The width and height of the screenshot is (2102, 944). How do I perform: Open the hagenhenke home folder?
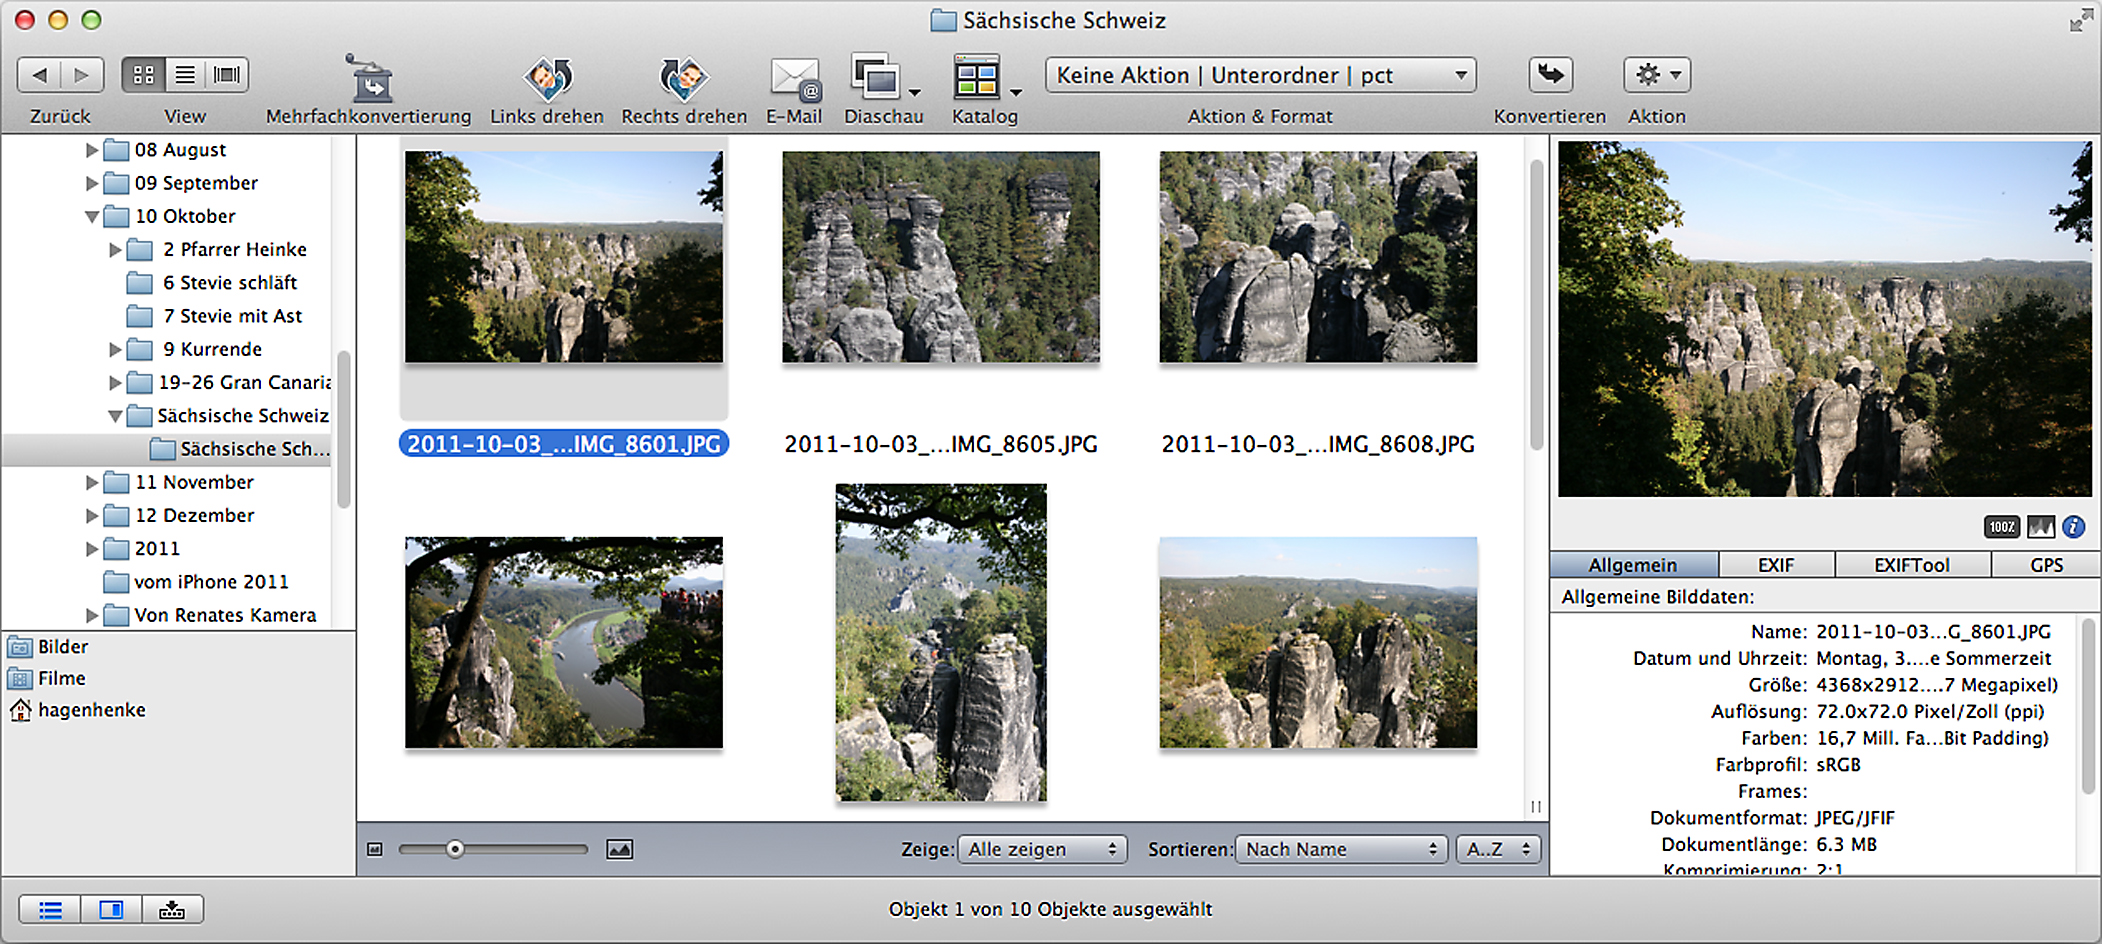click(77, 710)
